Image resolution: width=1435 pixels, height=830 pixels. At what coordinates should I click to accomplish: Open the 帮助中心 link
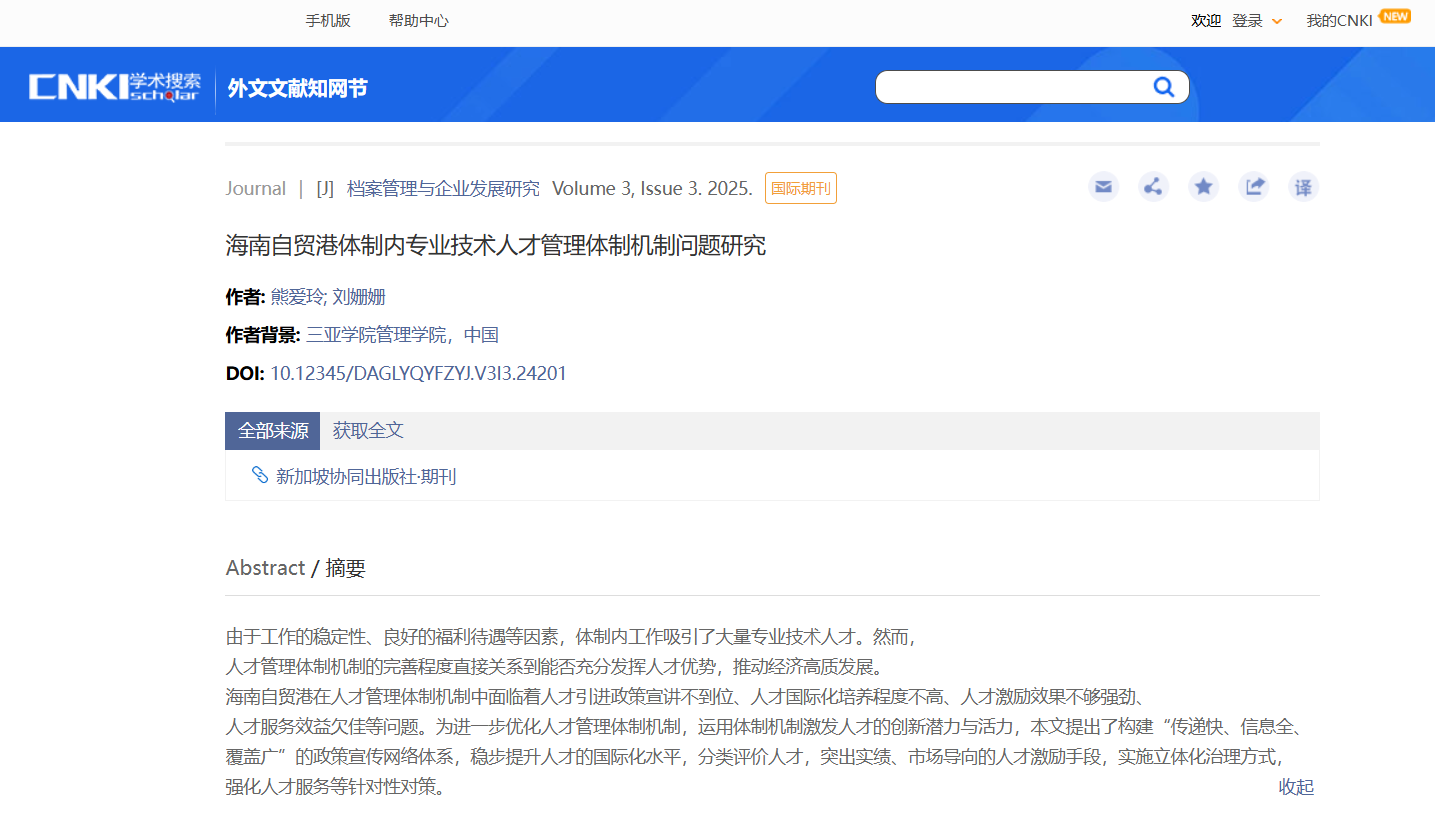pos(418,21)
